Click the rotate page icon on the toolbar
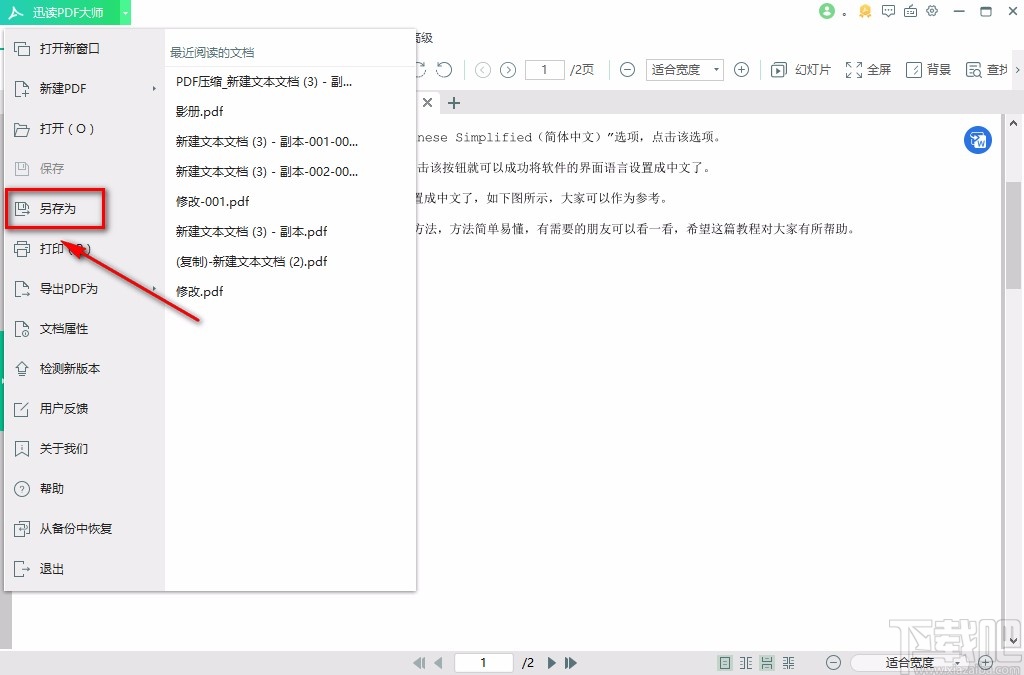Screen dimensions: 1024x675 tap(444, 70)
